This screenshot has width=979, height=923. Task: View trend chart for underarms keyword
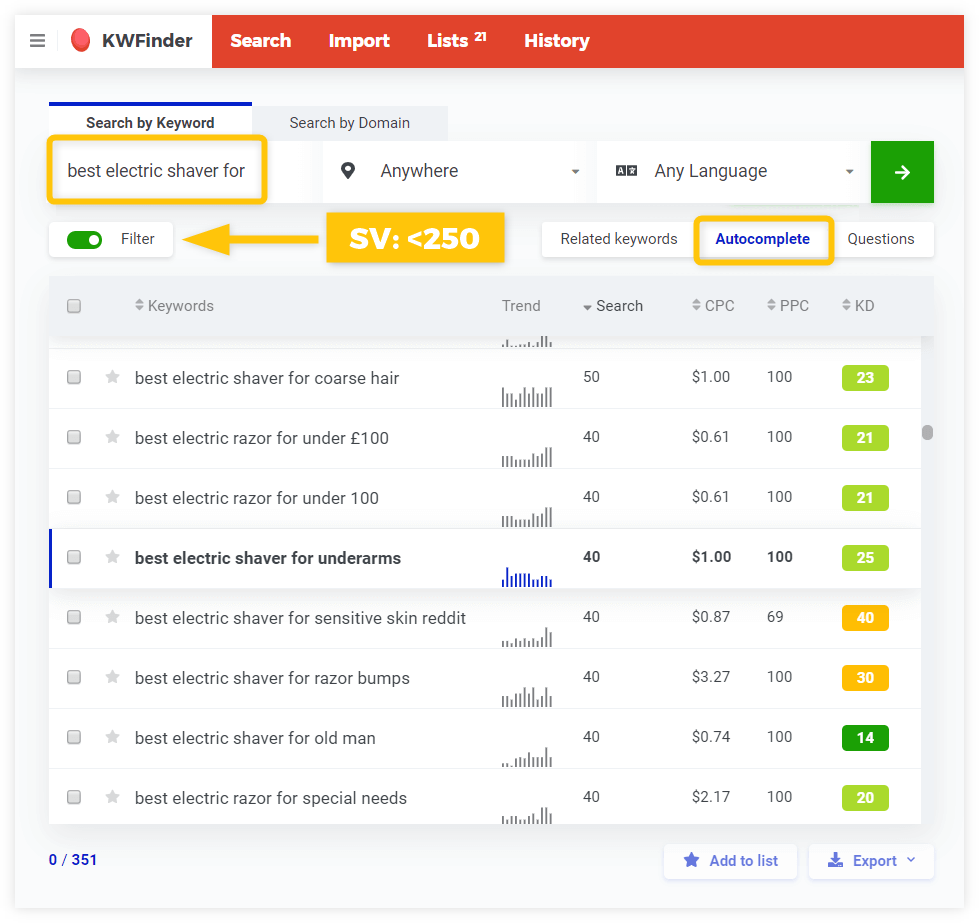527,576
